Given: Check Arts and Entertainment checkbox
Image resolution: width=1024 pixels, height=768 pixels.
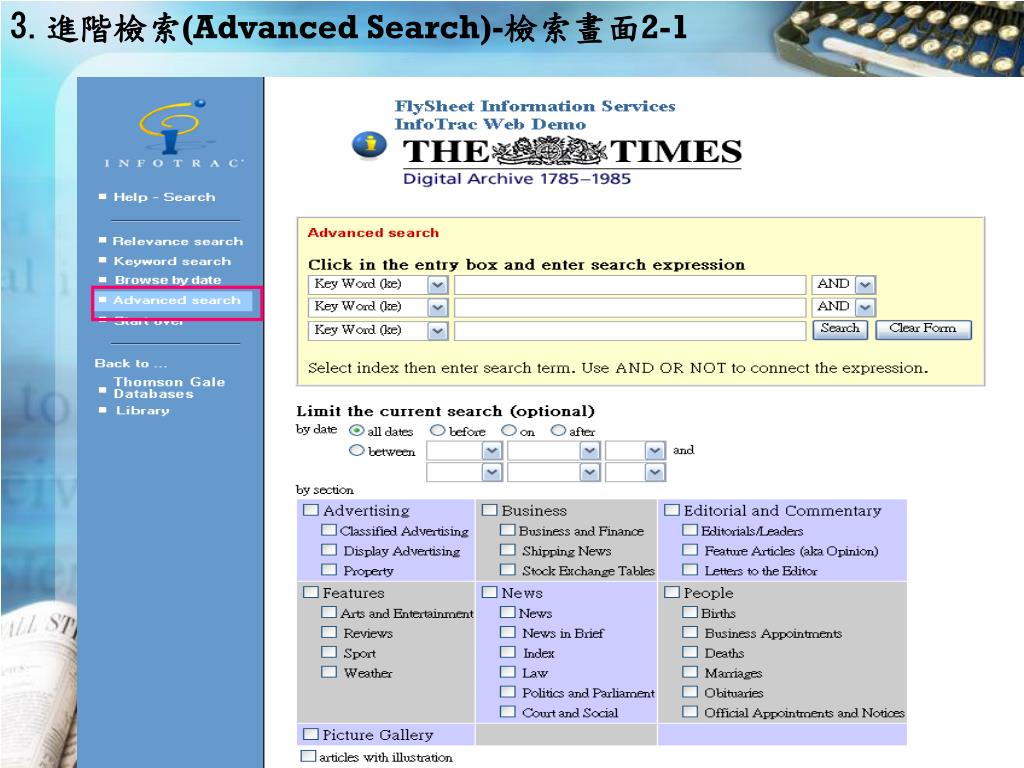Looking at the screenshot, I should (x=329, y=612).
